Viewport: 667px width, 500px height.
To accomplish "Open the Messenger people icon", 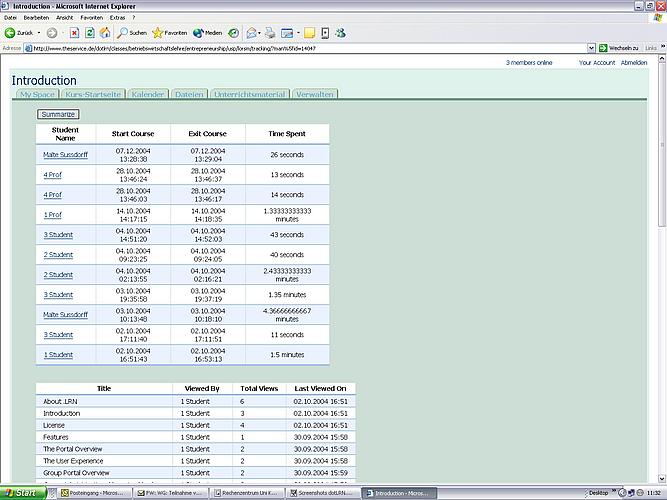I will (x=340, y=33).
